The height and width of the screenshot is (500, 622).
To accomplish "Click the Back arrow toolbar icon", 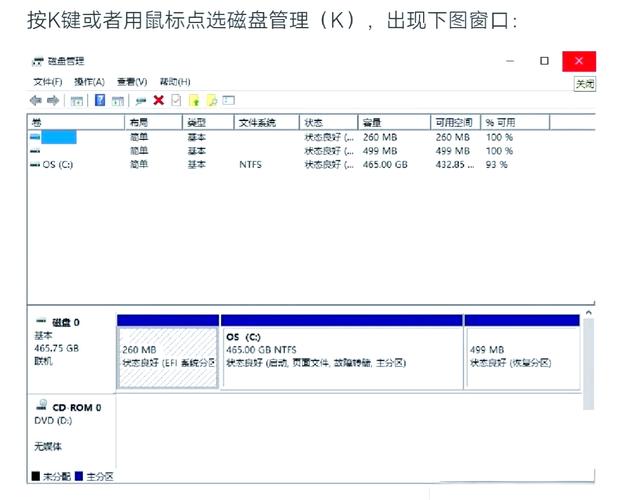I will (x=36, y=101).
